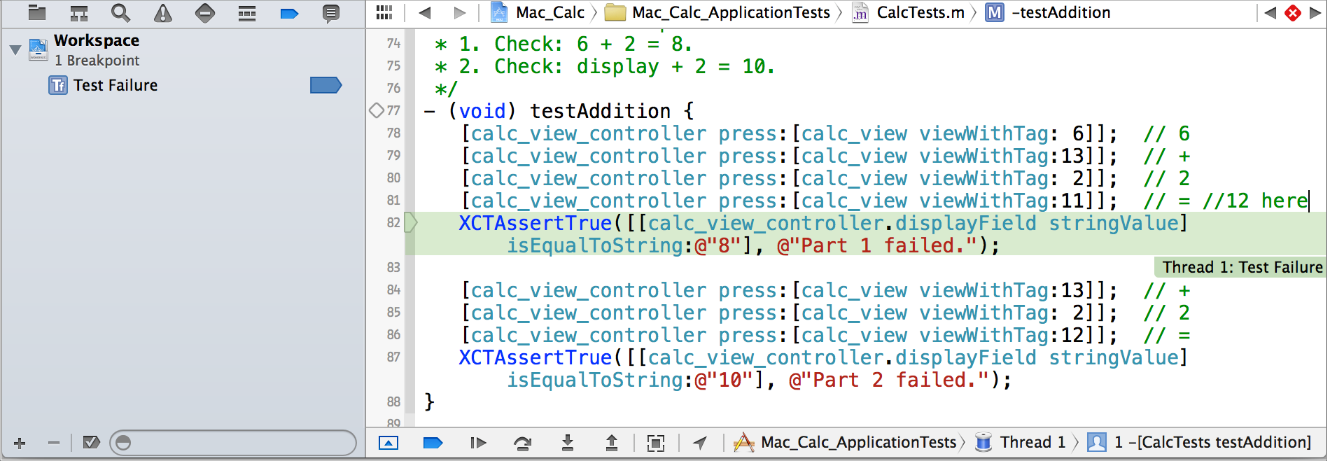Open the Thread 1 debug bar menu
The width and height of the screenshot is (1327, 461).
pos(1019,442)
